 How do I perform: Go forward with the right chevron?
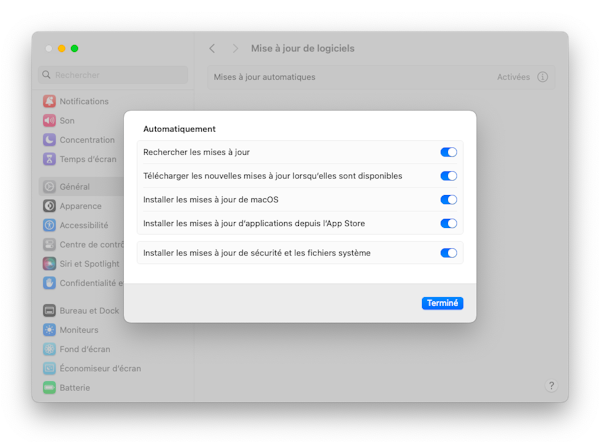point(235,48)
